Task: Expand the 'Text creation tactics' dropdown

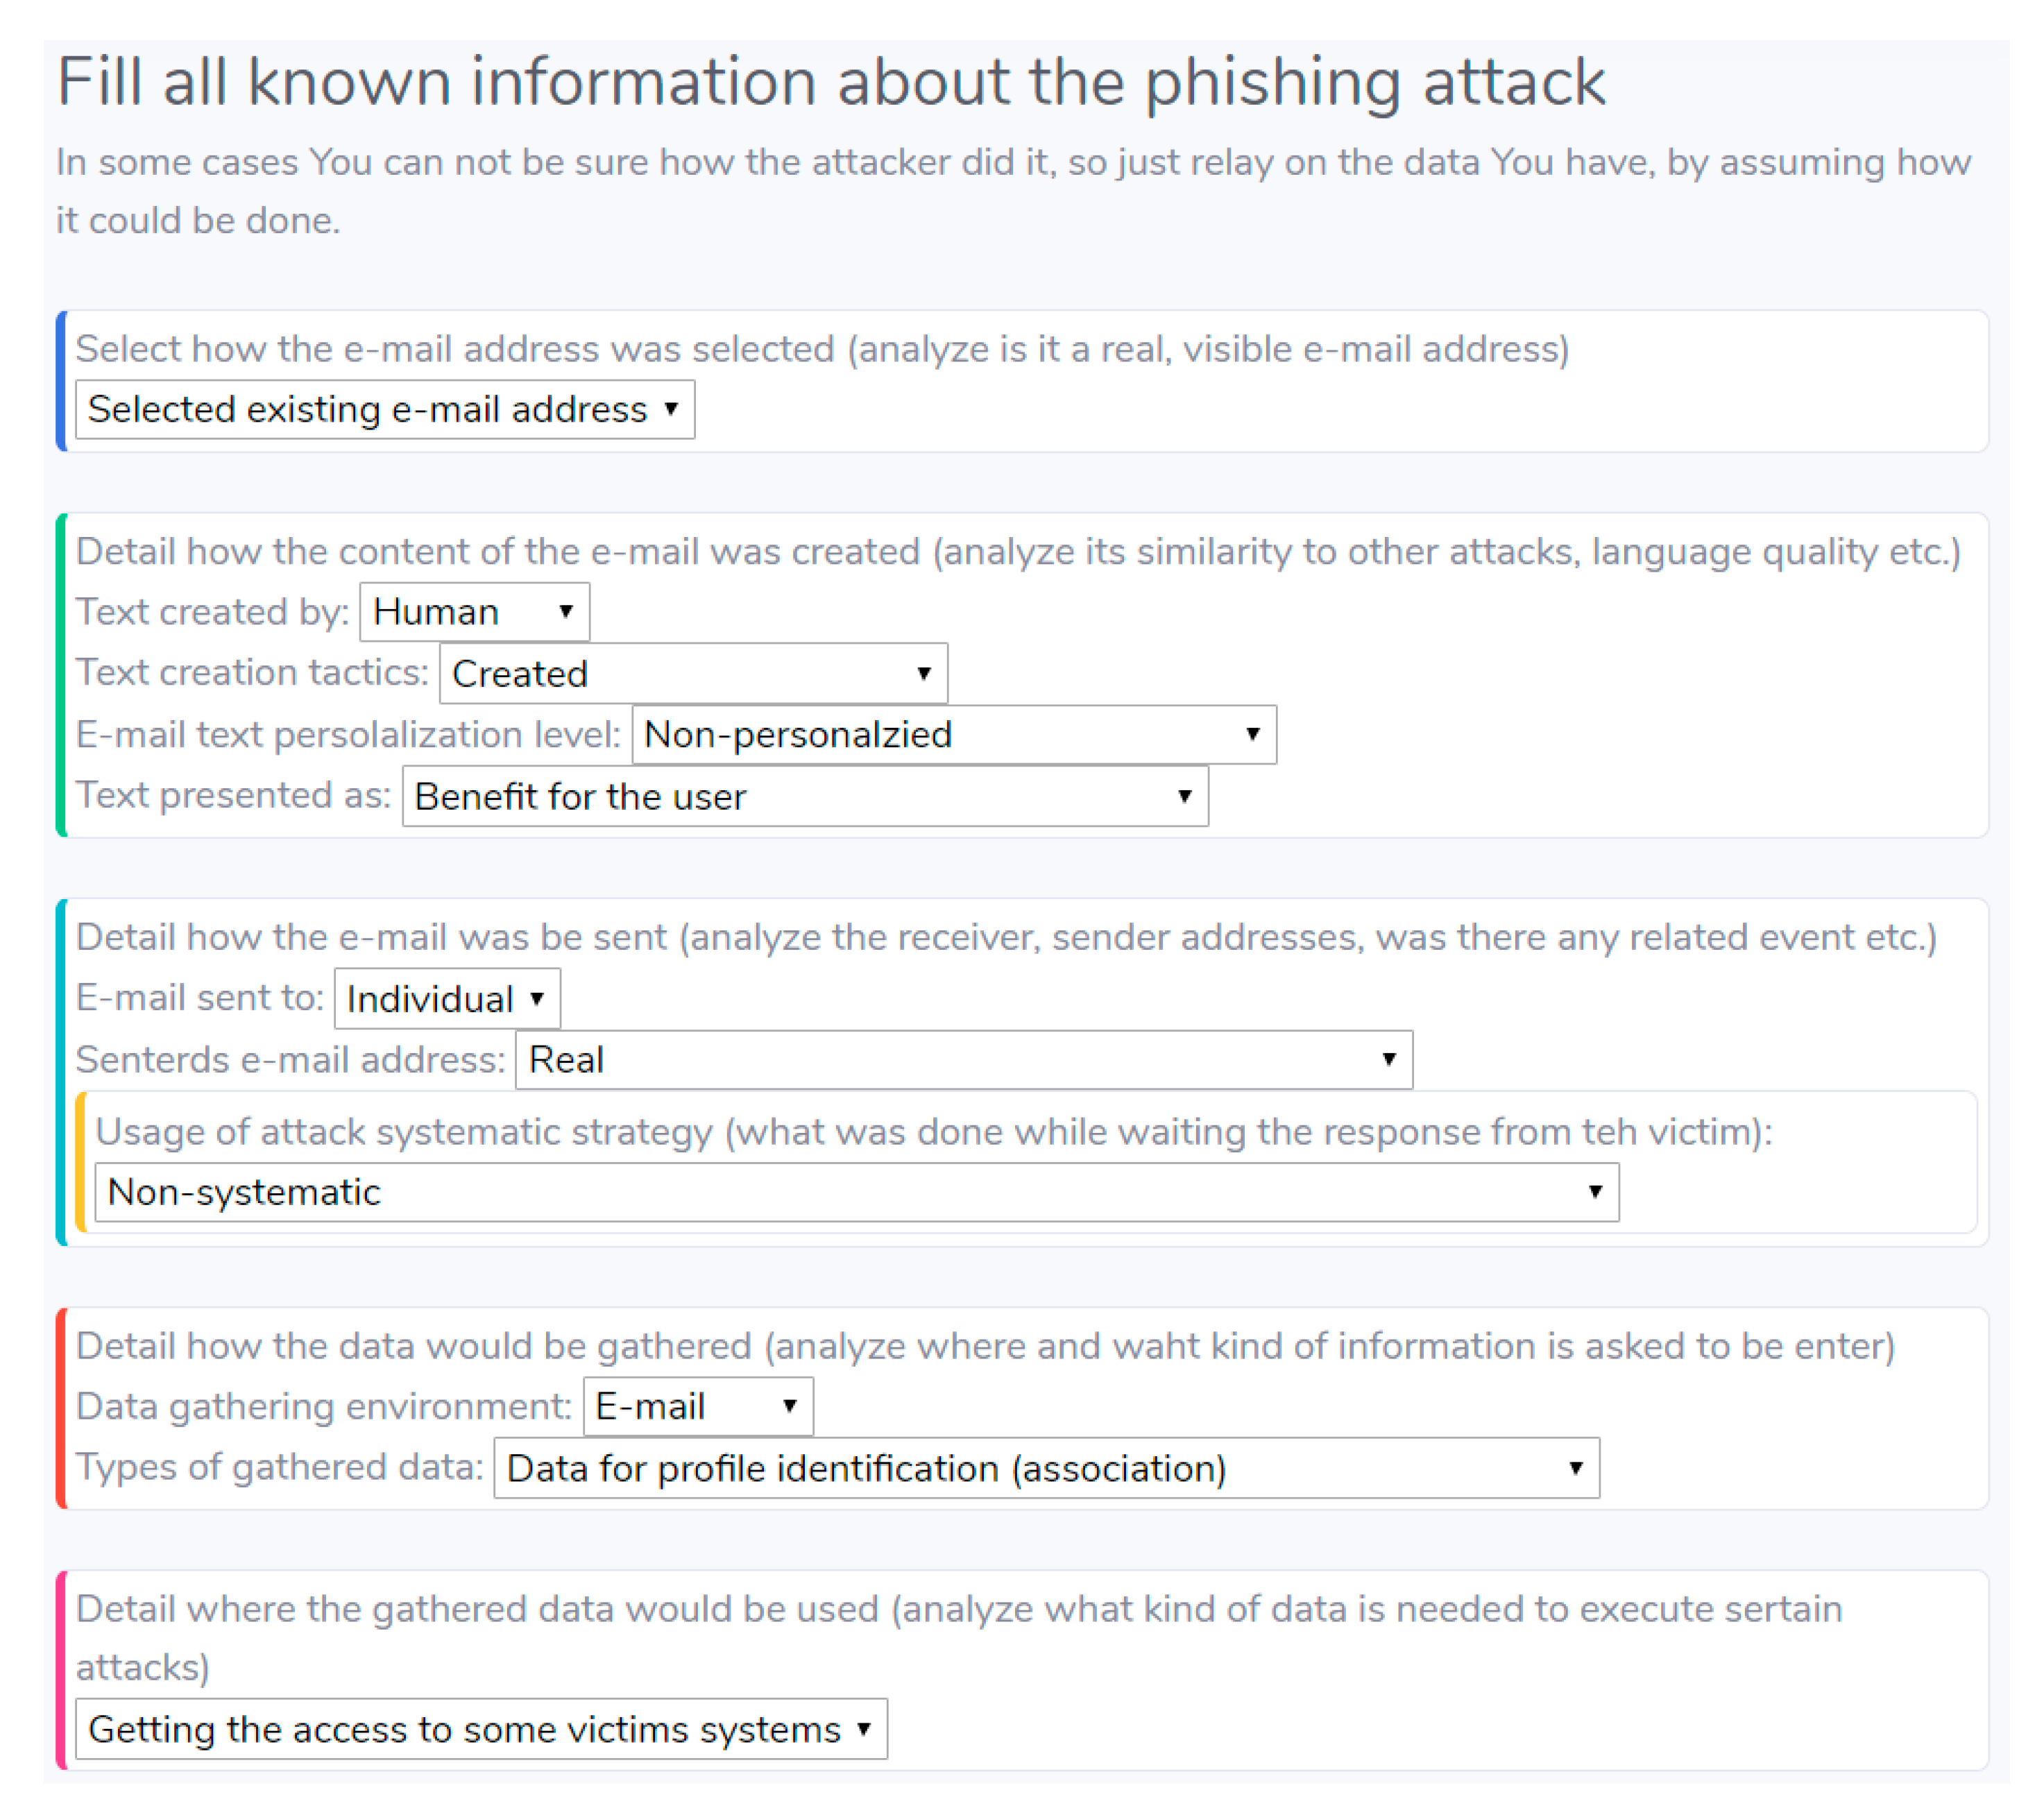Action: [x=692, y=673]
